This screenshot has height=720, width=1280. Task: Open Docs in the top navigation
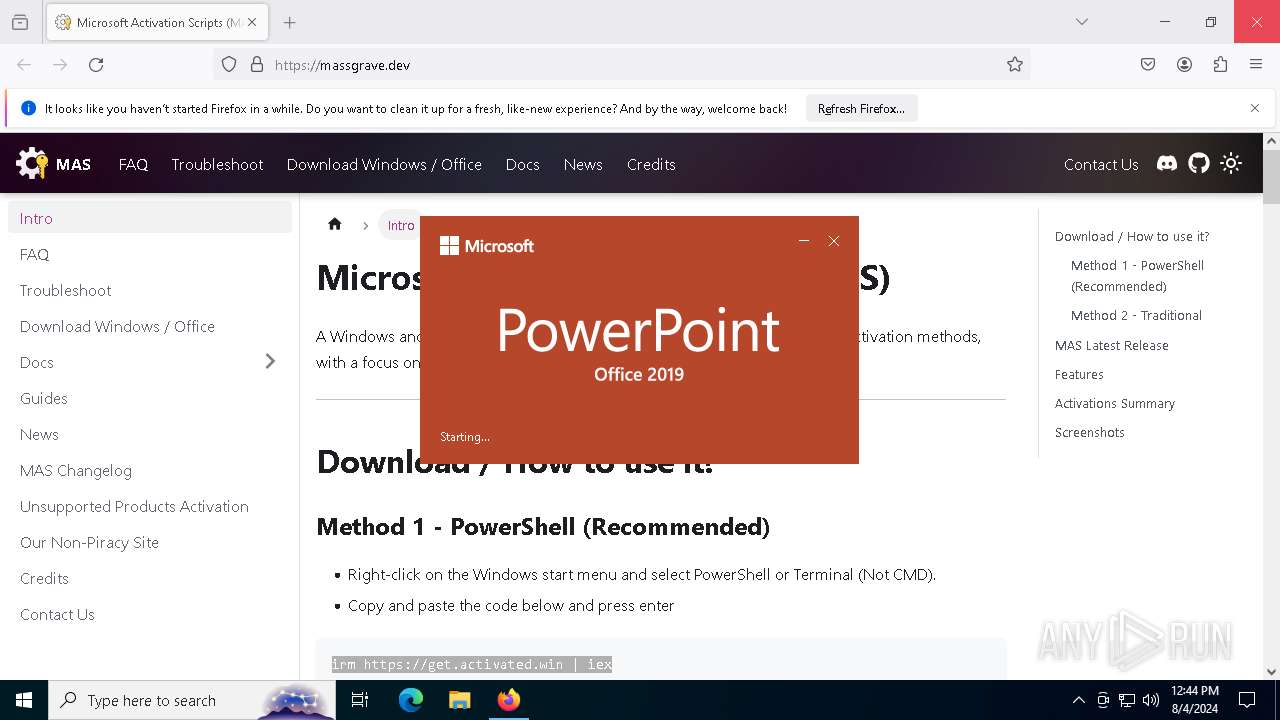(x=522, y=164)
